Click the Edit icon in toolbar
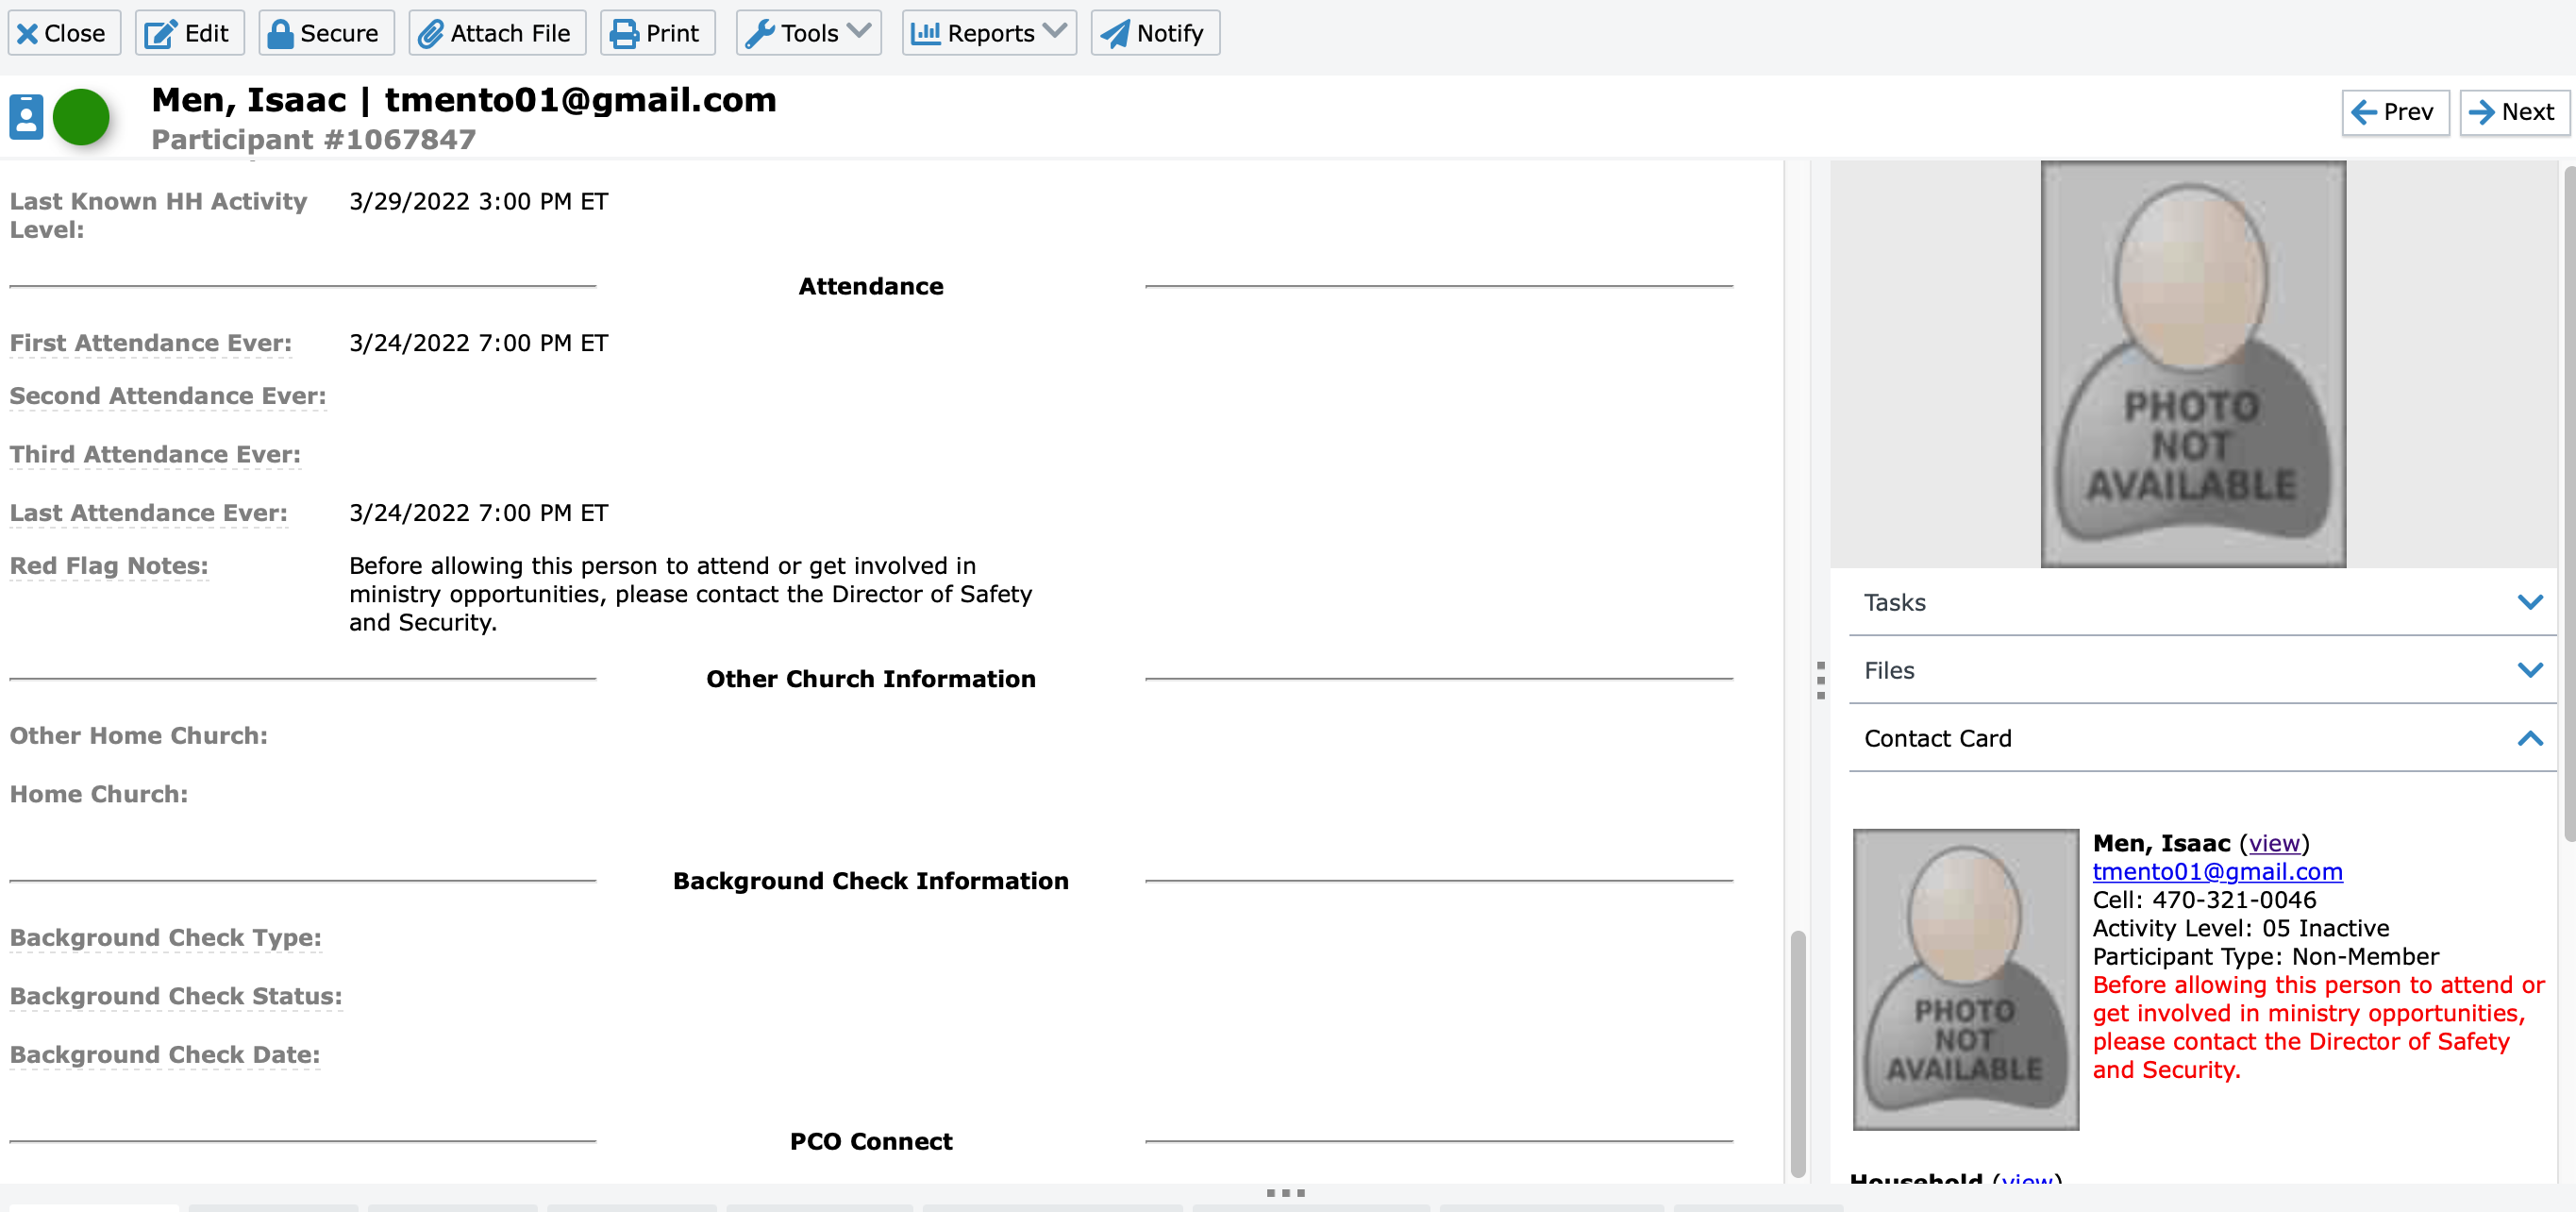The image size is (2576, 1212). click(186, 33)
